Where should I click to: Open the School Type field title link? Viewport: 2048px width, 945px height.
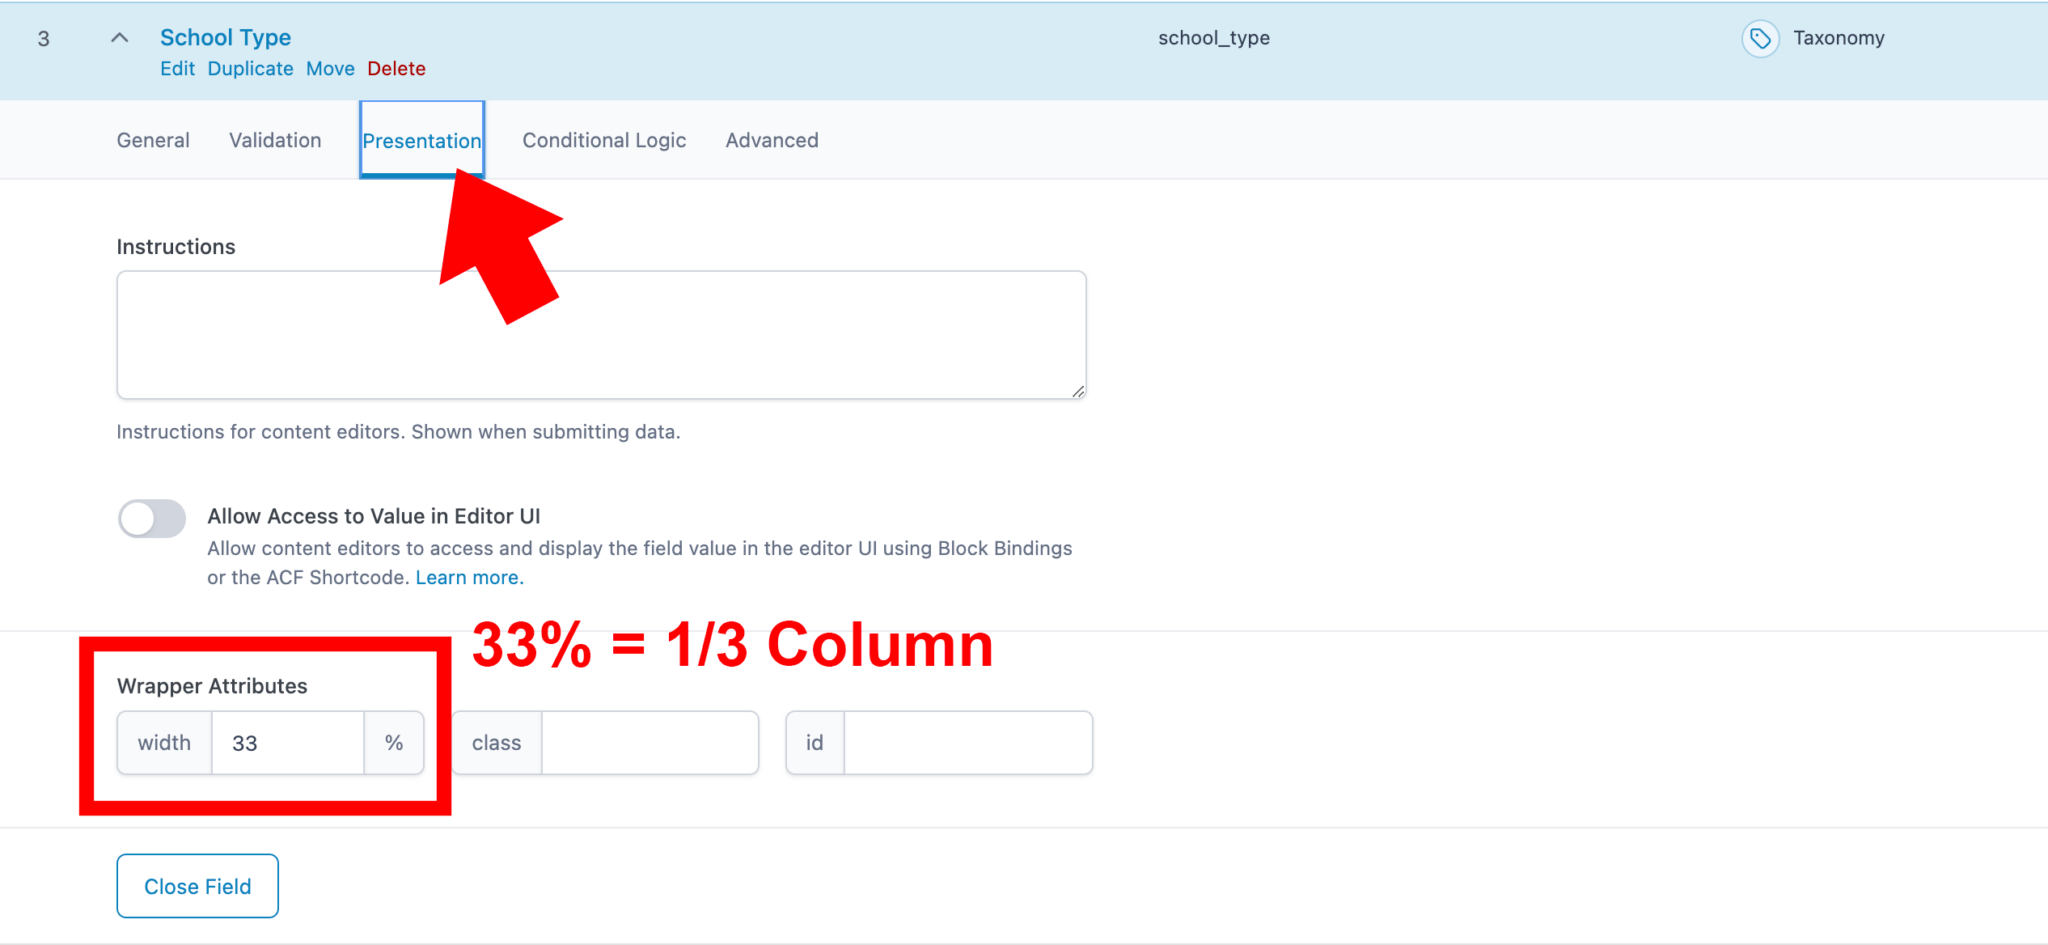(225, 37)
